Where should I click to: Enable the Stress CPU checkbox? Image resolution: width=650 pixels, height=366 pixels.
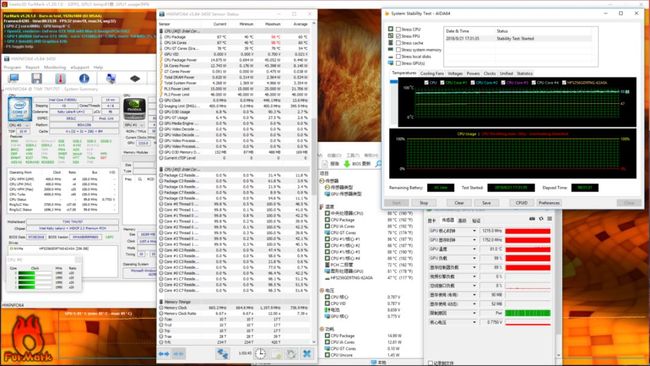click(398, 29)
